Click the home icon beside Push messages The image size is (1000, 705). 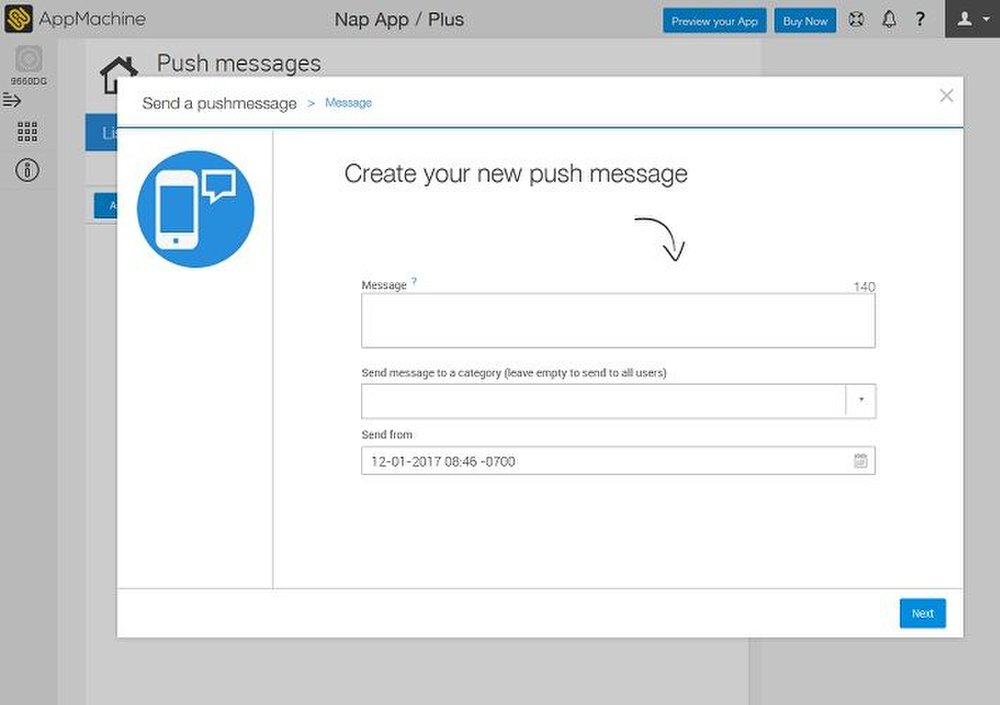tap(120, 73)
